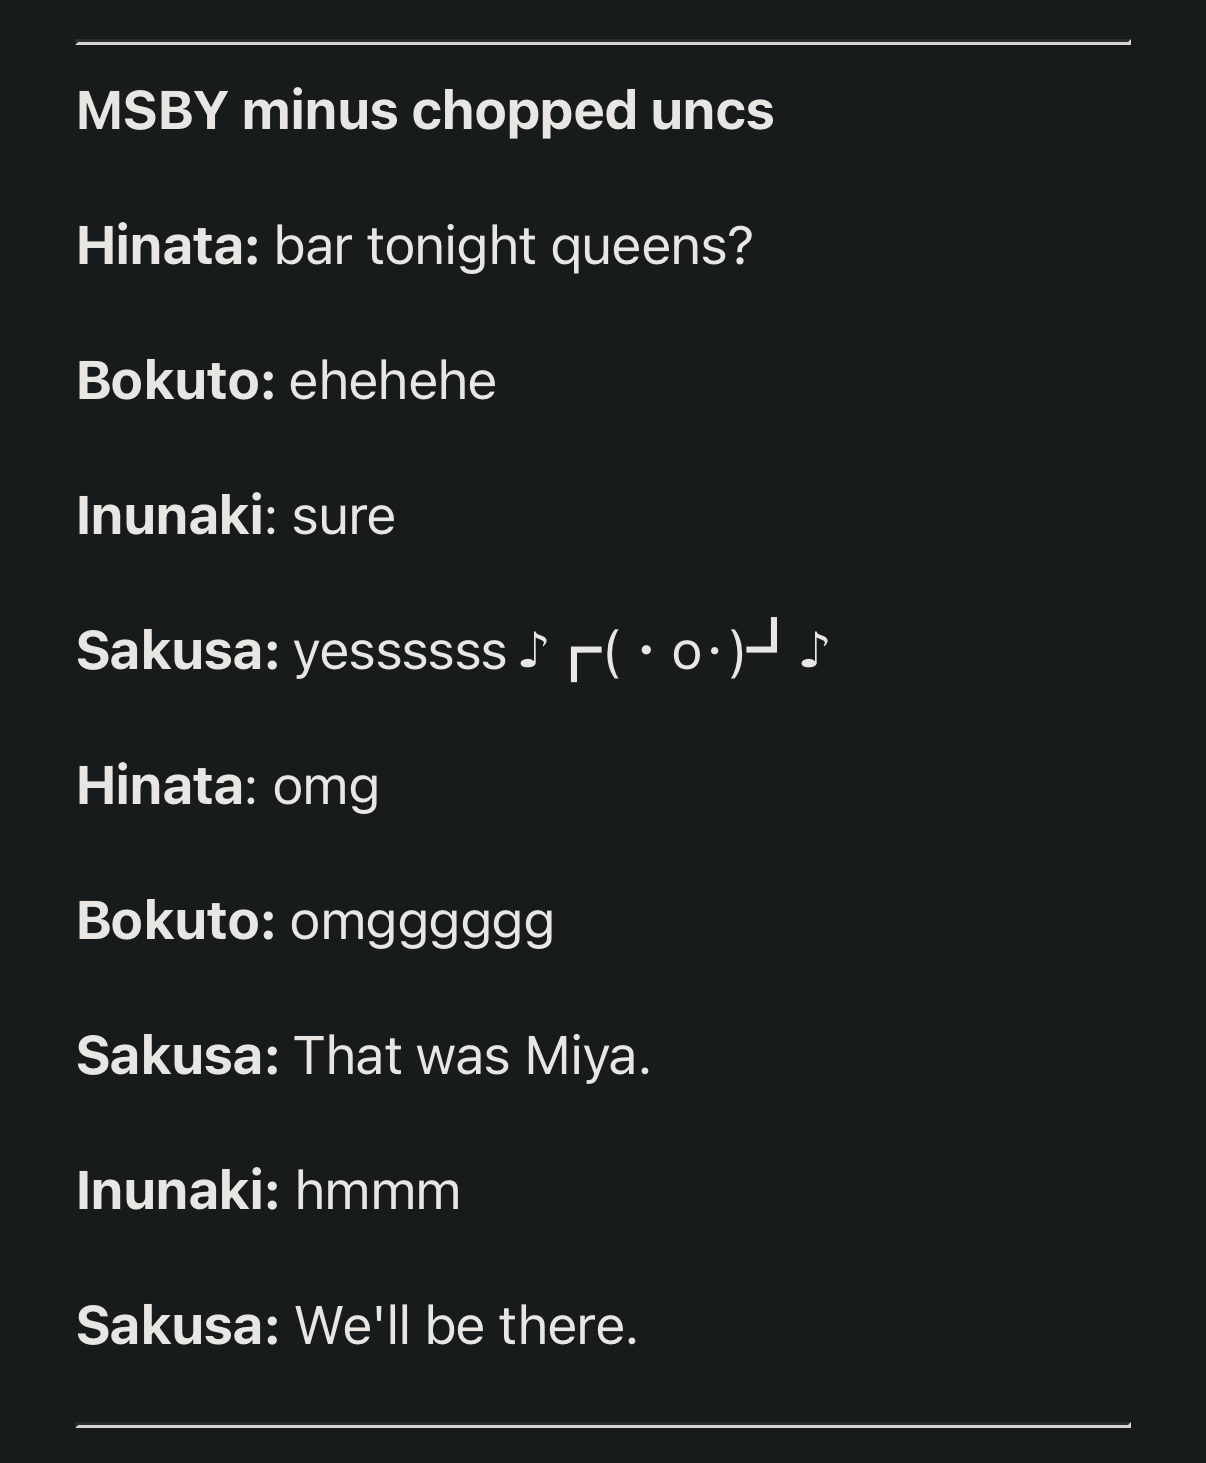
Task: Click the word "yessssss" in Sakusa's message
Action: (400, 652)
